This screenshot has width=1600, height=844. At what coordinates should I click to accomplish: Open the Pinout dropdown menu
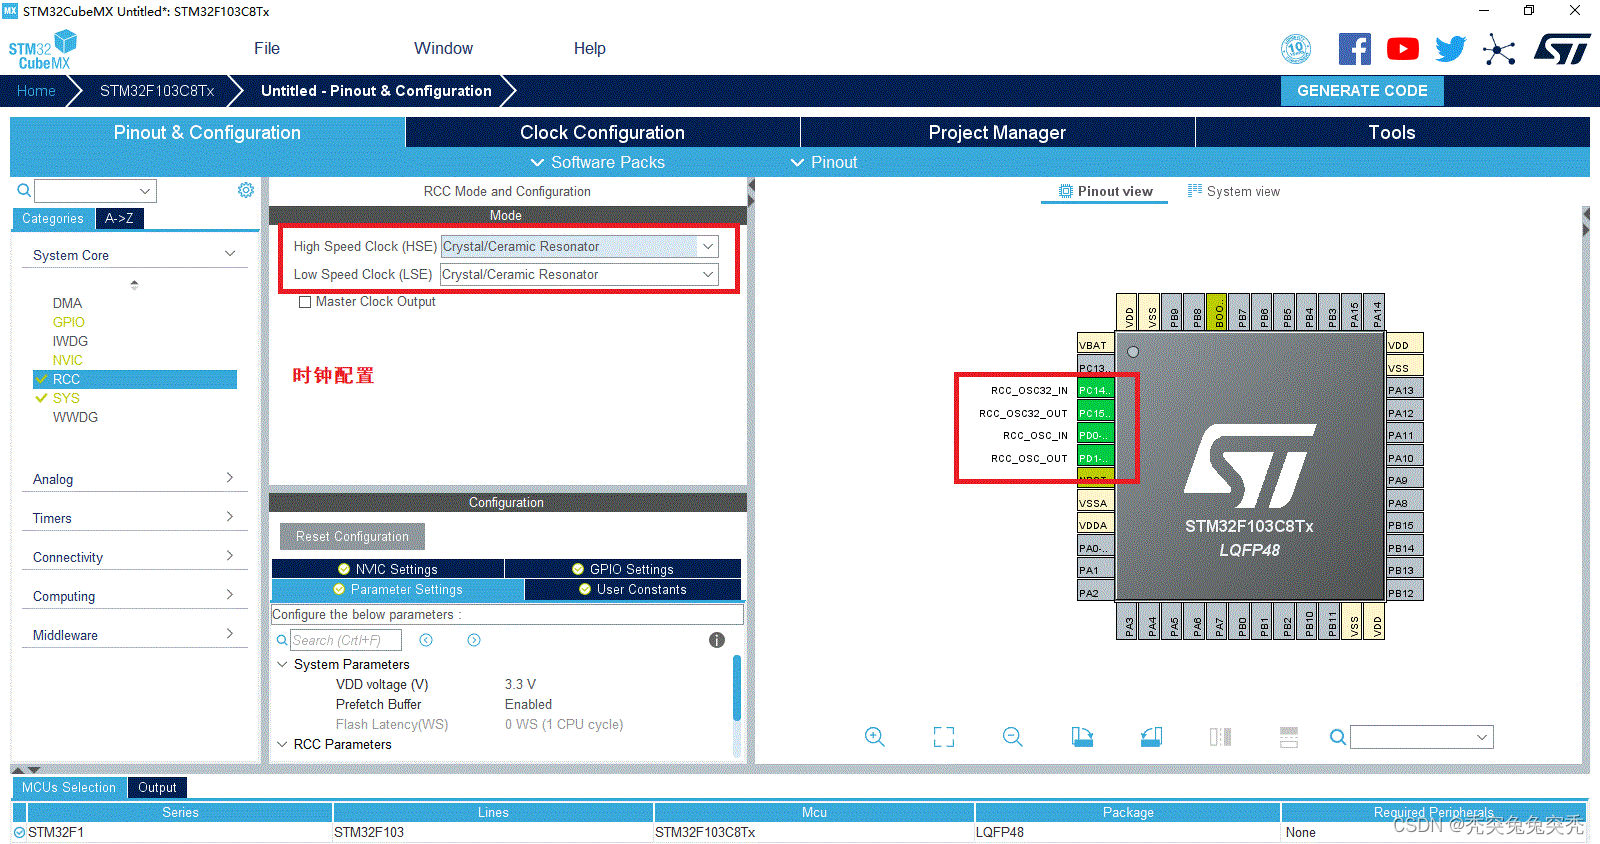[824, 162]
